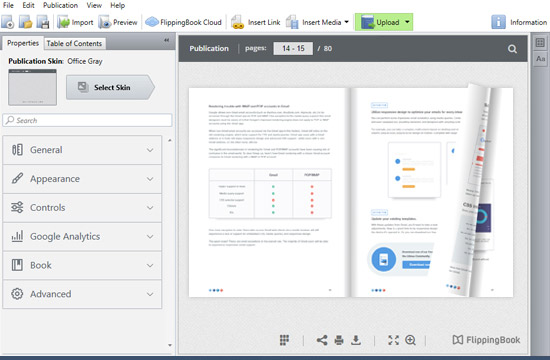The image size is (550, 360).
Task: Click the page number field 14 - 15
Action: coord(293,48)
